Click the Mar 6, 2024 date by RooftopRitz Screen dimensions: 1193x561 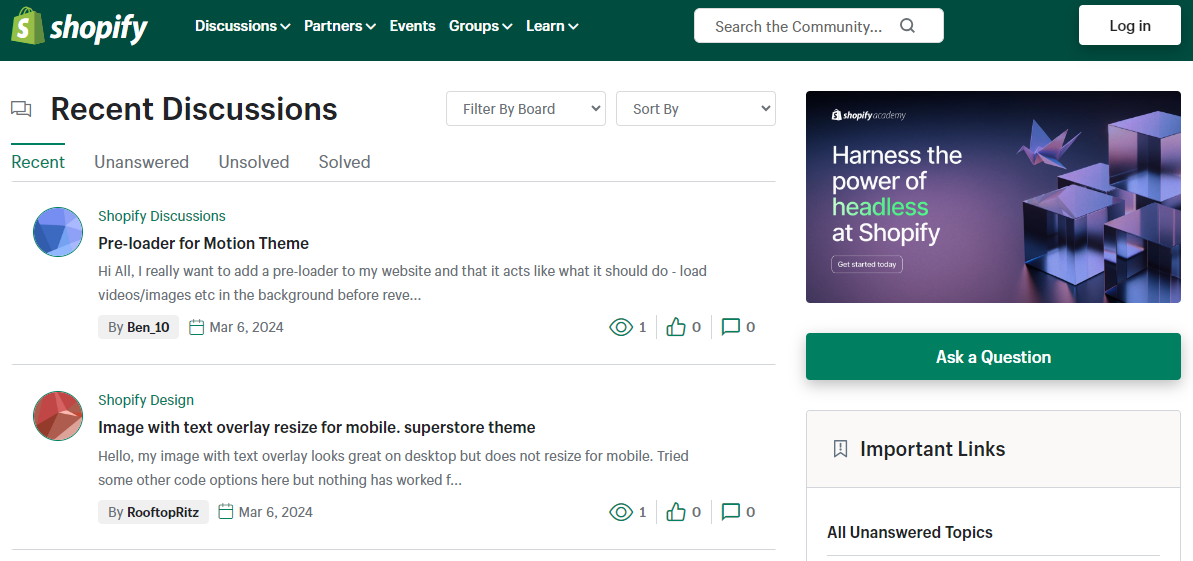tap(275, 512)
